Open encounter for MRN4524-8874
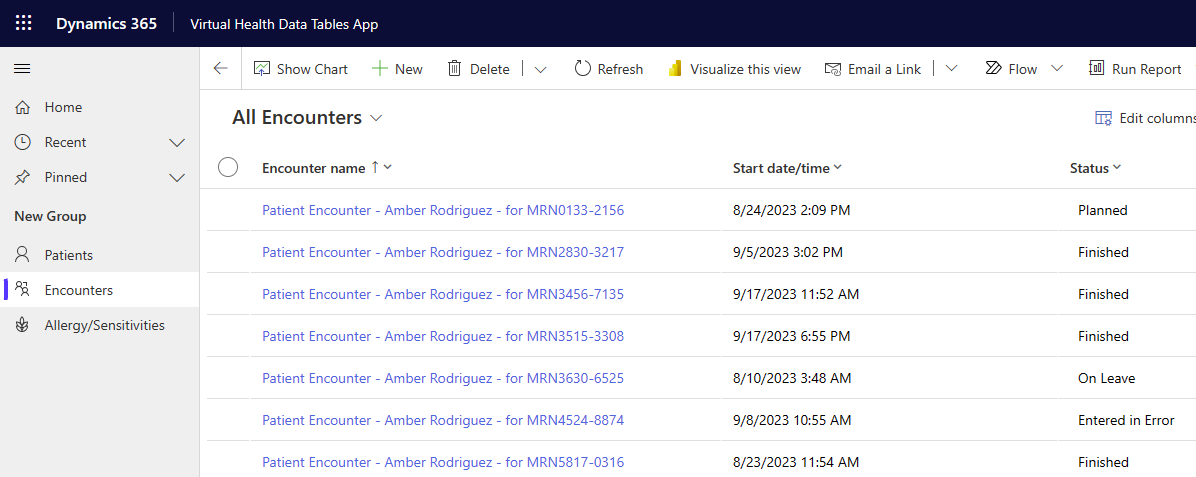This screenshot has height=477, width=1196. click(x=443, y=420)
